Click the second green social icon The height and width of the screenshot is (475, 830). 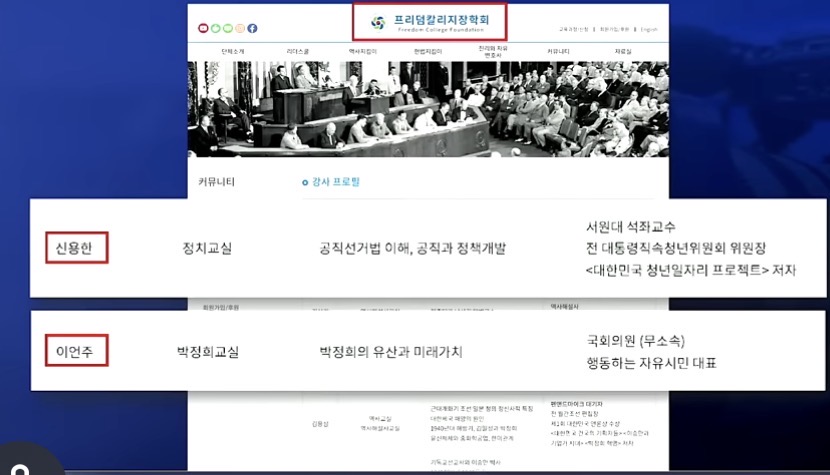(x=228, y=29)
